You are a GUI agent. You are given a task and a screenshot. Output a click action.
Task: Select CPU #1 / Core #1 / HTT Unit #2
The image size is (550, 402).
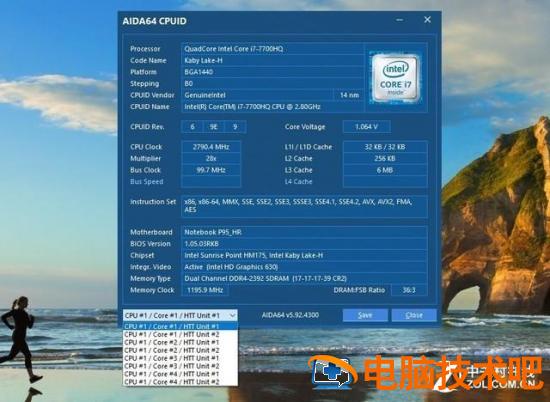point(180,334)
